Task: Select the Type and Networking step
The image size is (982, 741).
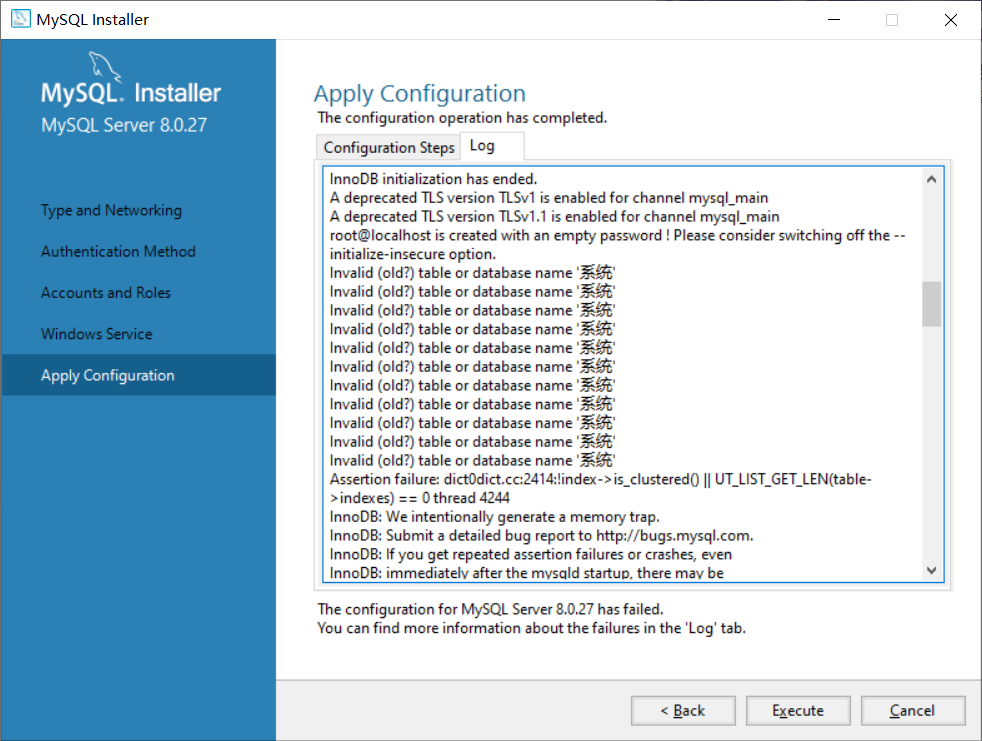Action: click(x=110, y=210)
